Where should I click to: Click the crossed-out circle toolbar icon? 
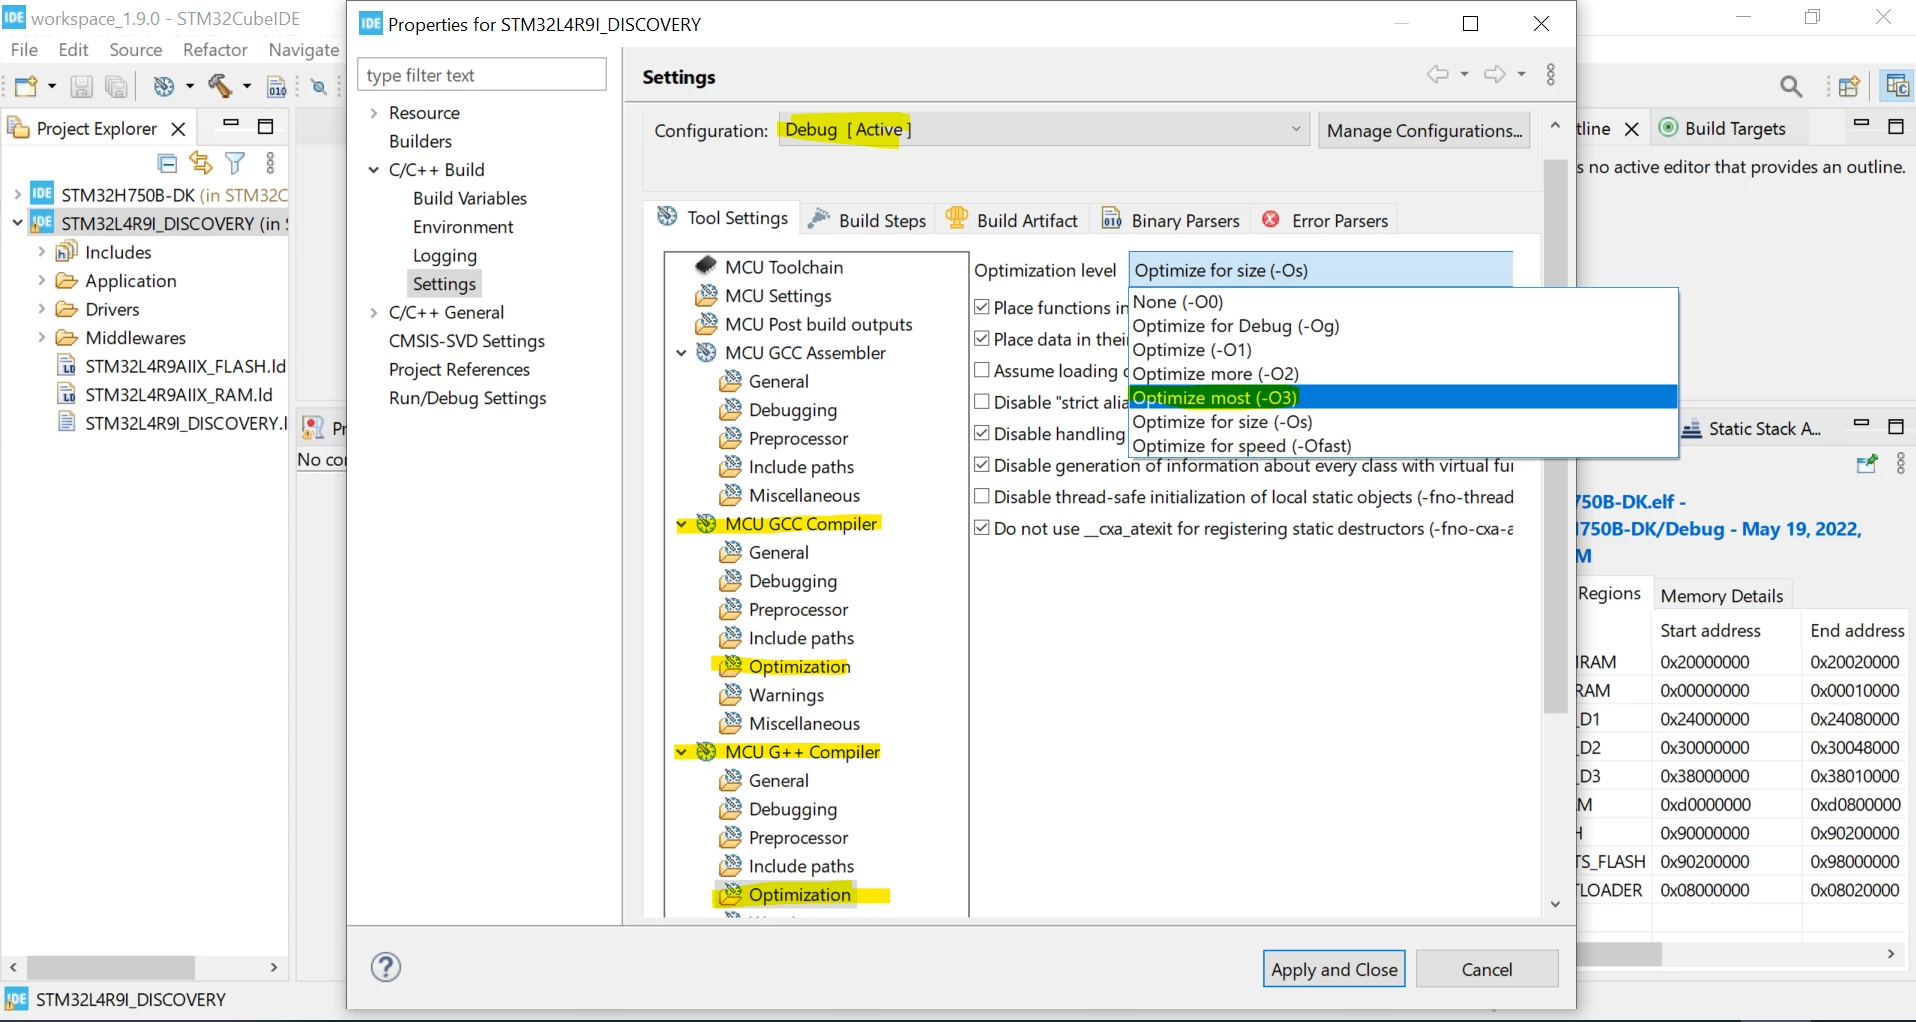point(319,87)
